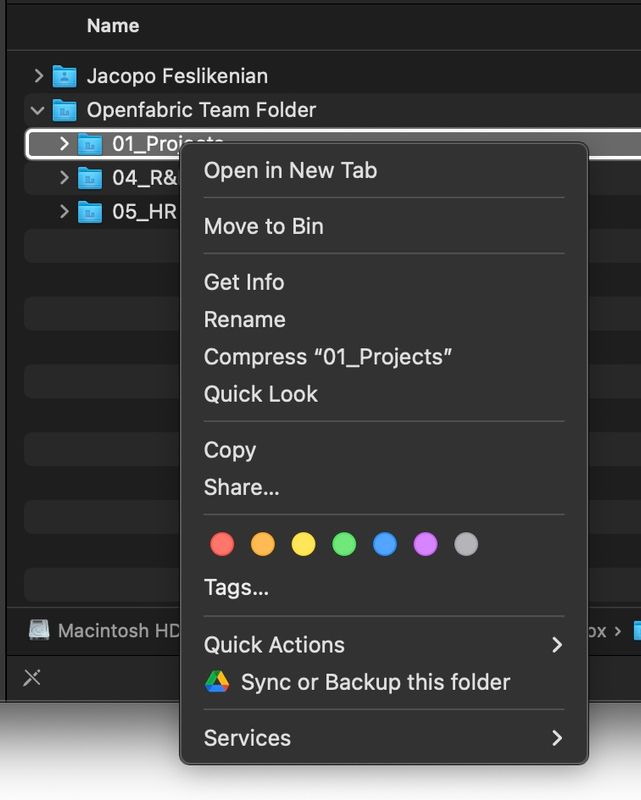Collapse the Openfabric Team Folder

[x=38, y=110]
